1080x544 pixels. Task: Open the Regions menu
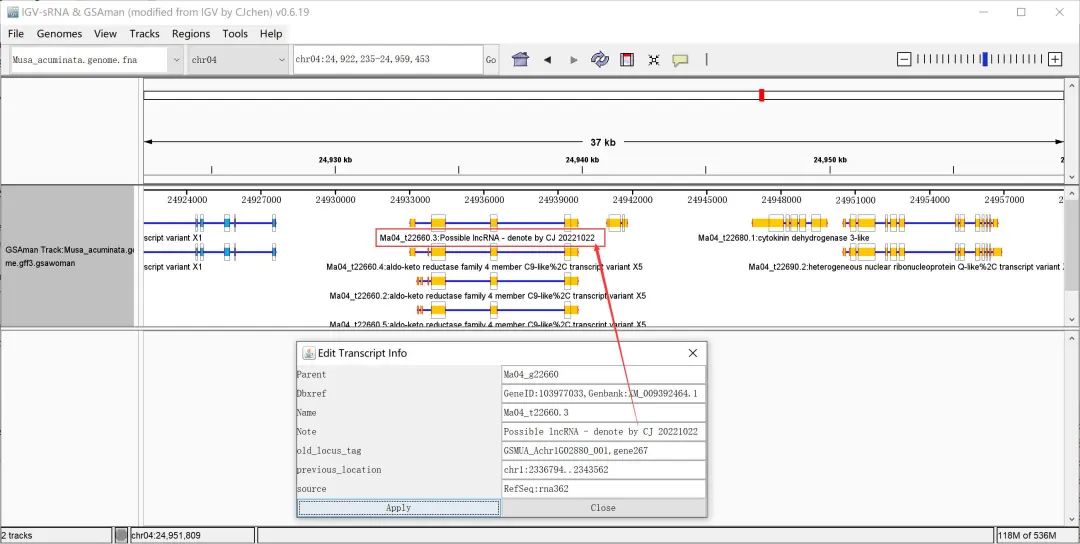pyautogui.click(x=191, y=33)
